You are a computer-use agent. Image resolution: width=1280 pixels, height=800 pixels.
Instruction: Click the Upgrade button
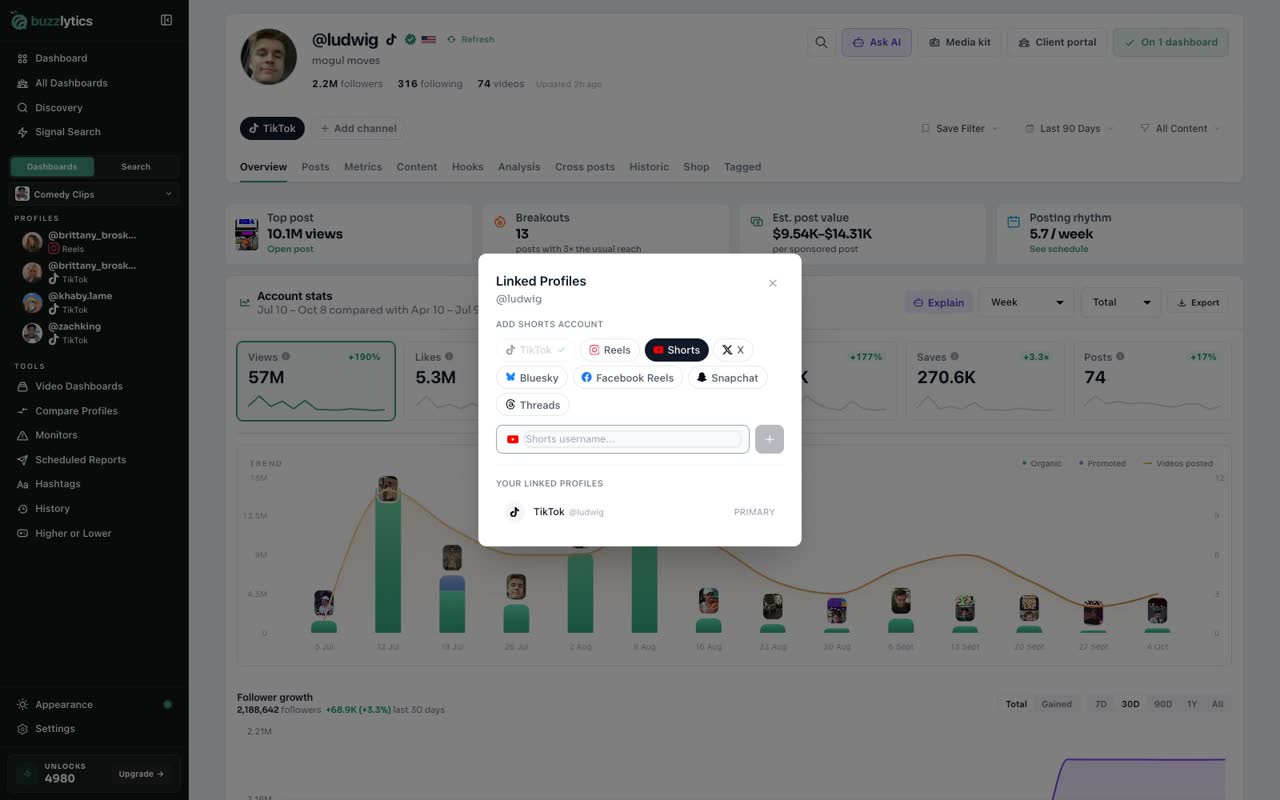tap(141, 774)
